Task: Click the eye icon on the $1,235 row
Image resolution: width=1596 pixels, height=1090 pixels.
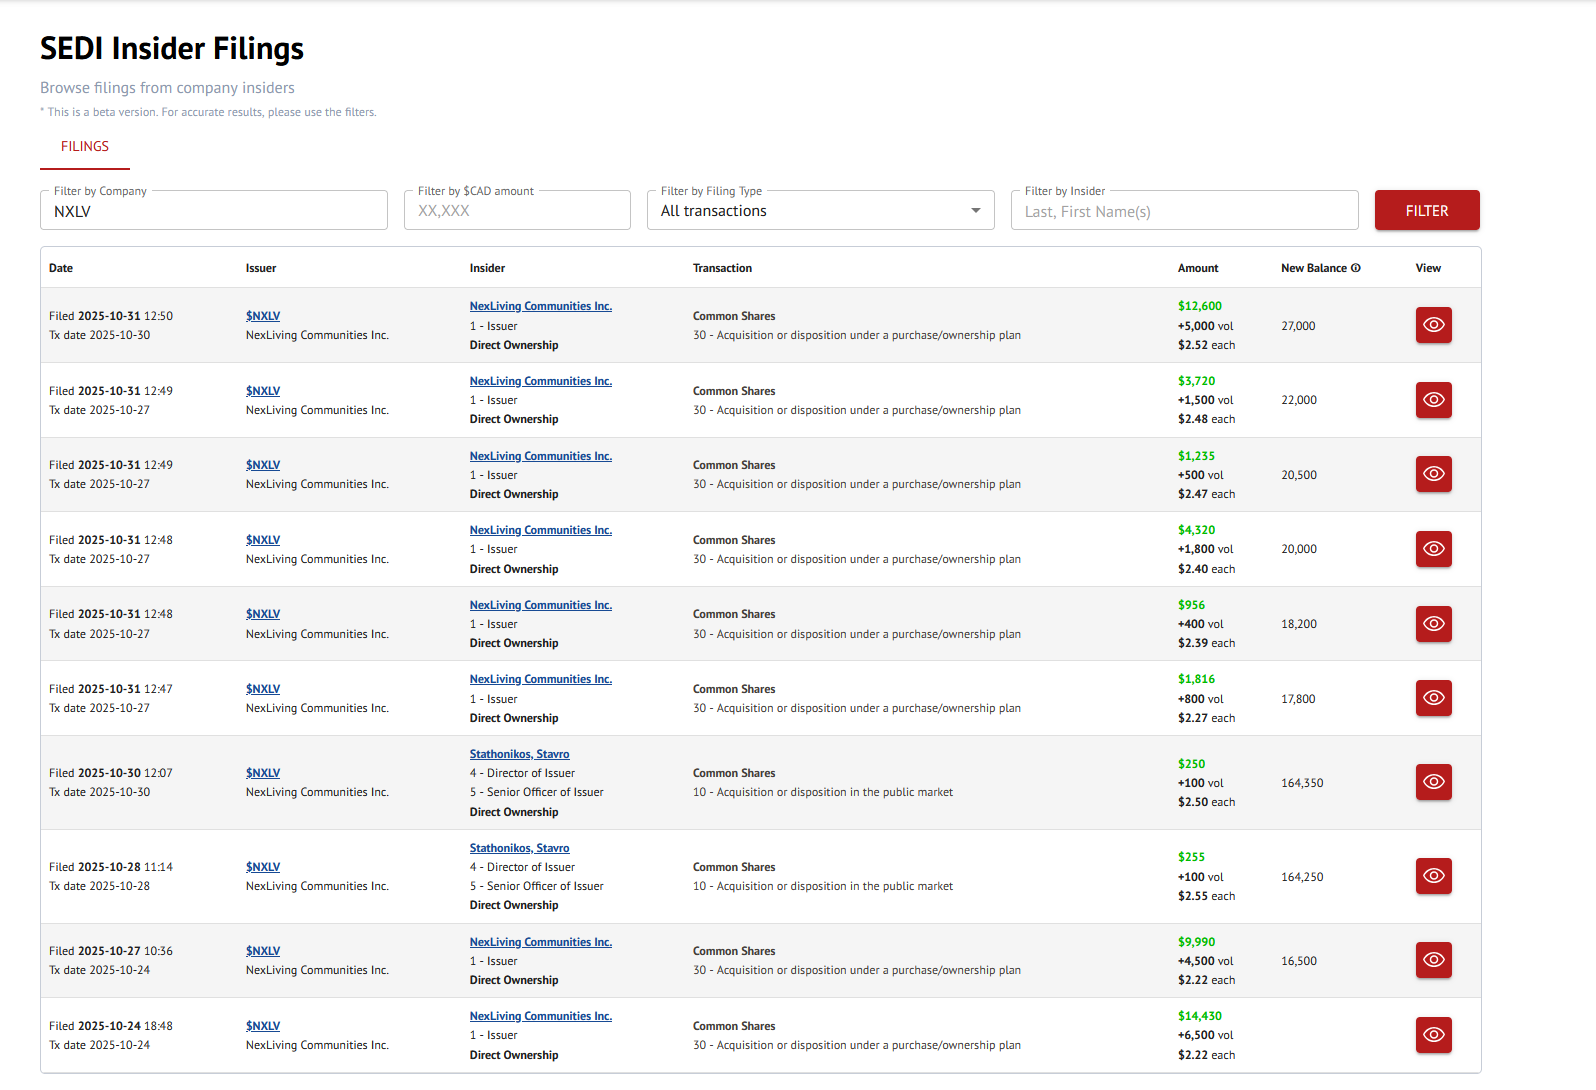Action: tap(1433, 474)
